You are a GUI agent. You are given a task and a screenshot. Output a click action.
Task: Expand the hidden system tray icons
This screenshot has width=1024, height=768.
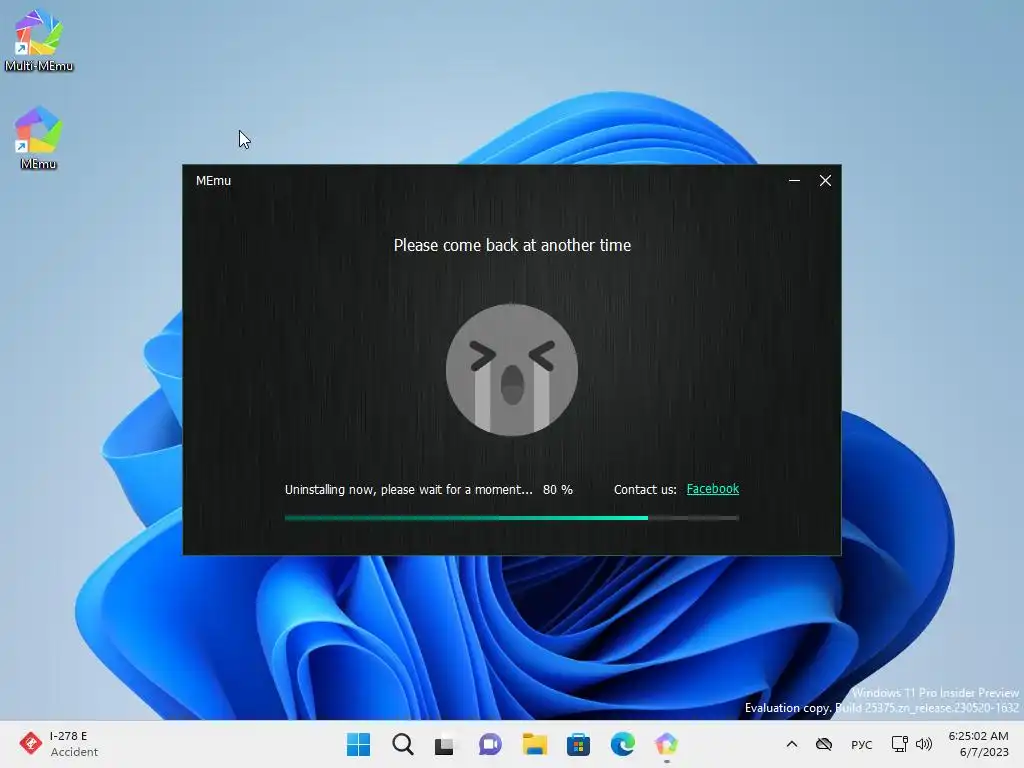(x=792, y=744)
